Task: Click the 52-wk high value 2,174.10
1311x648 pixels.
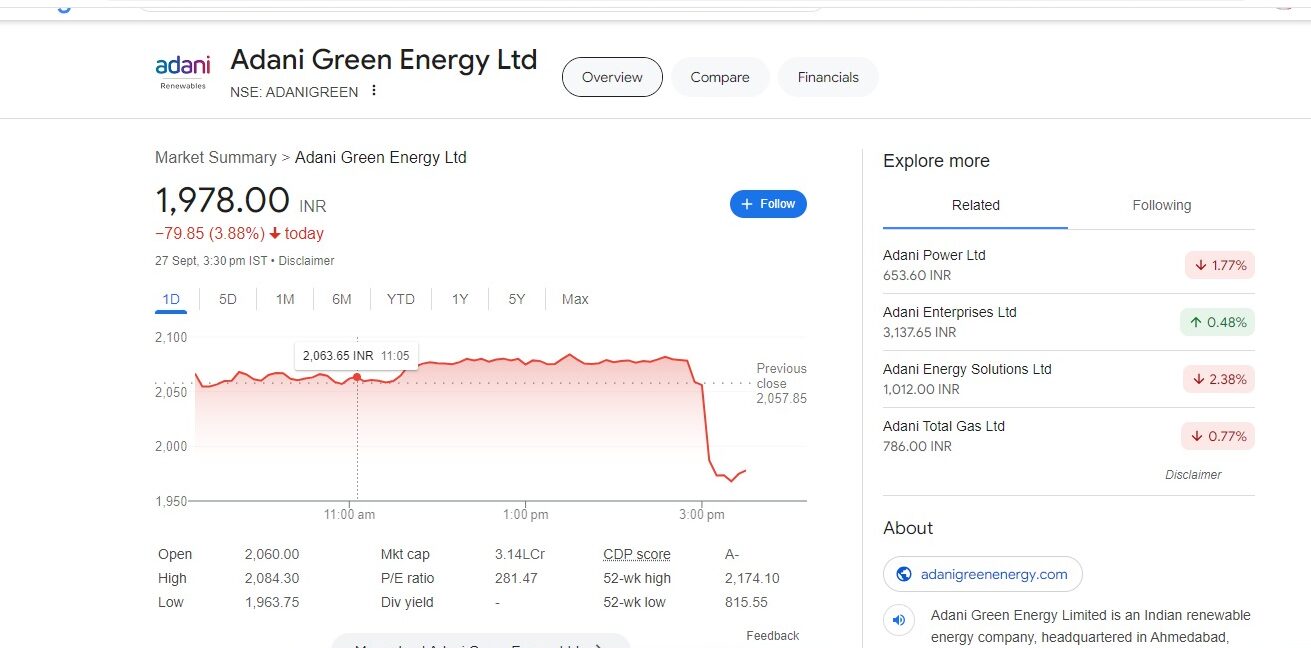Action: (752, 578)
